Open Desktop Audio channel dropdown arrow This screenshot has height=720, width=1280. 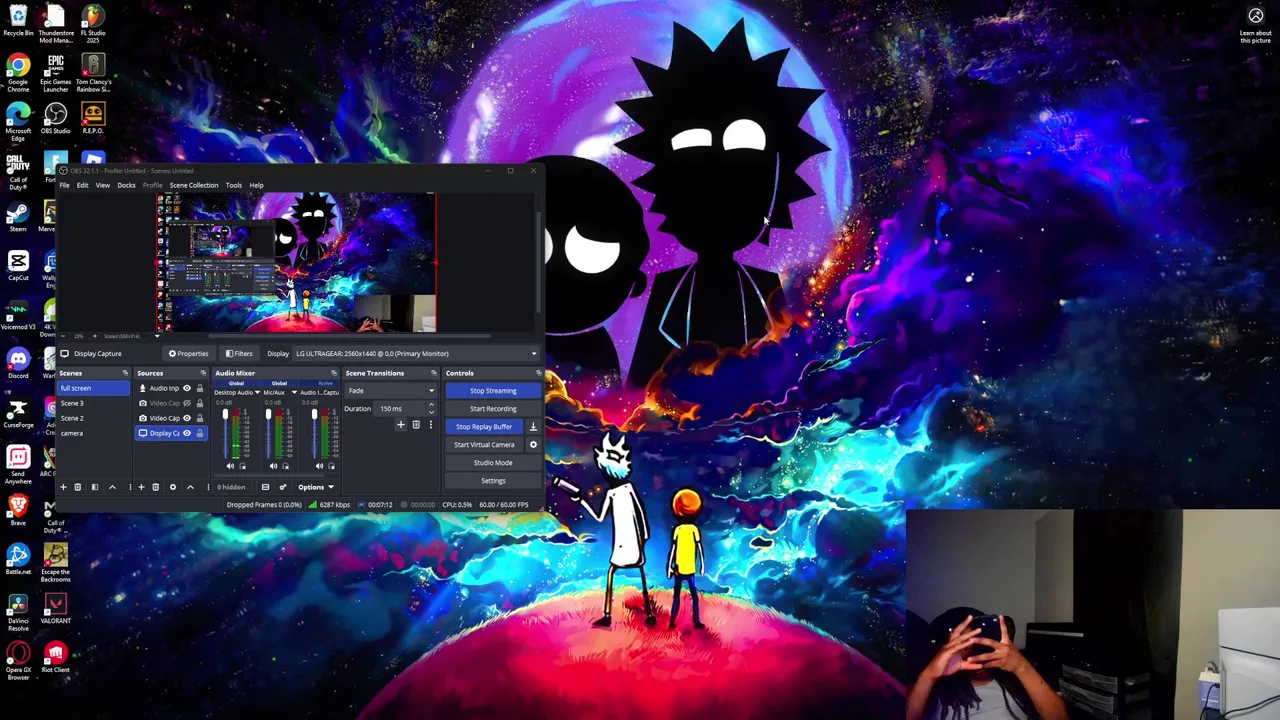click(x=257, y=392)
